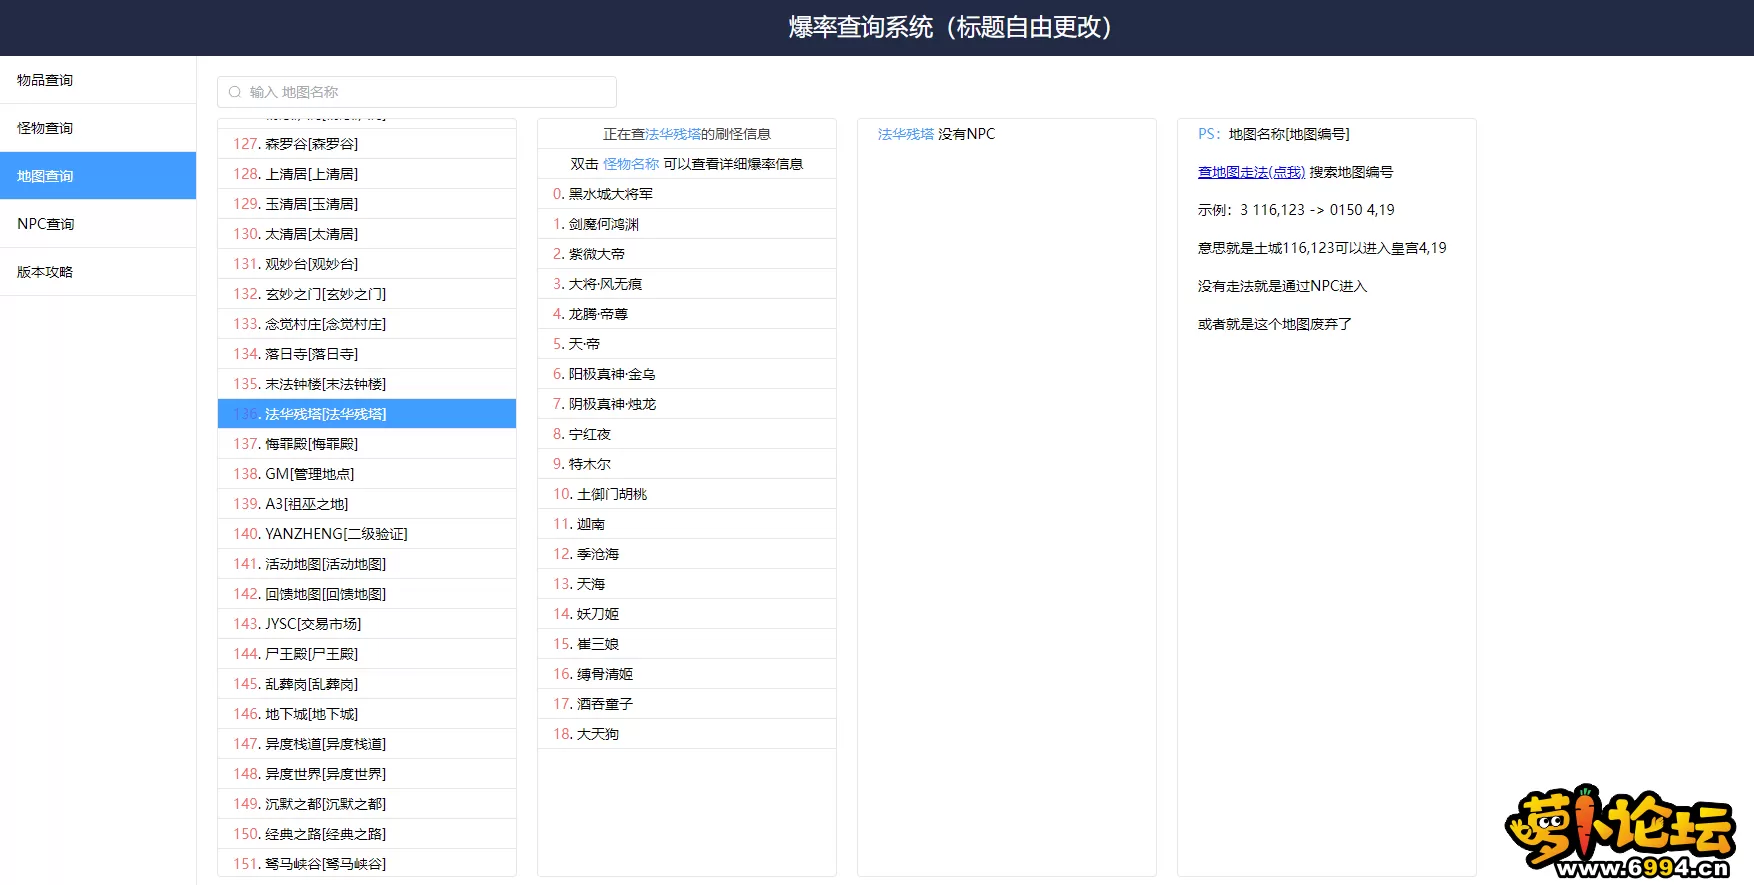Follow the 查地图走法(点我) link
The width and height of the screenshot is (1754, 885).
tap(1251, 172)
